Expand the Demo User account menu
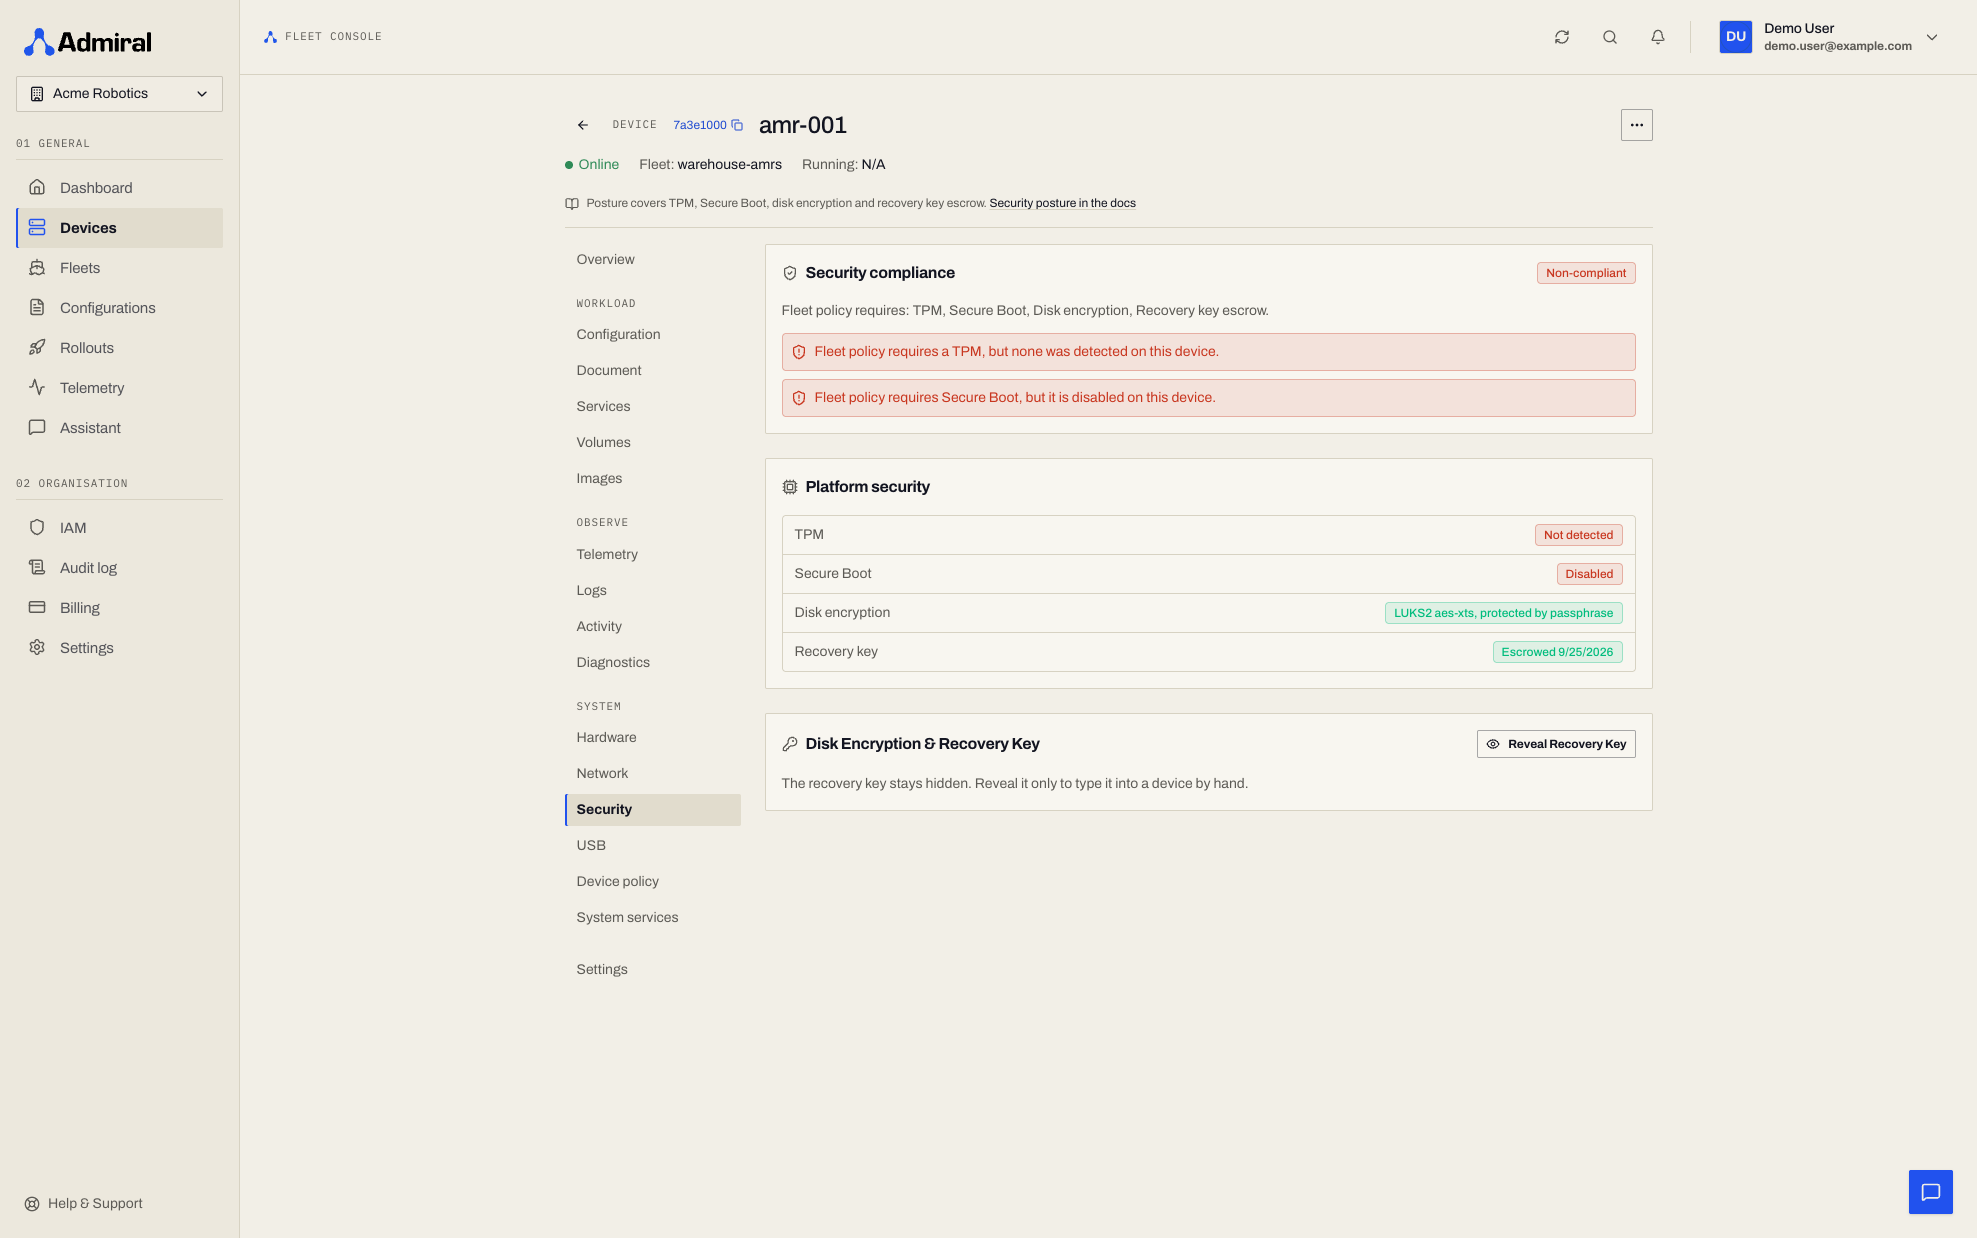1977x1238 pixels. (1829, 37)
